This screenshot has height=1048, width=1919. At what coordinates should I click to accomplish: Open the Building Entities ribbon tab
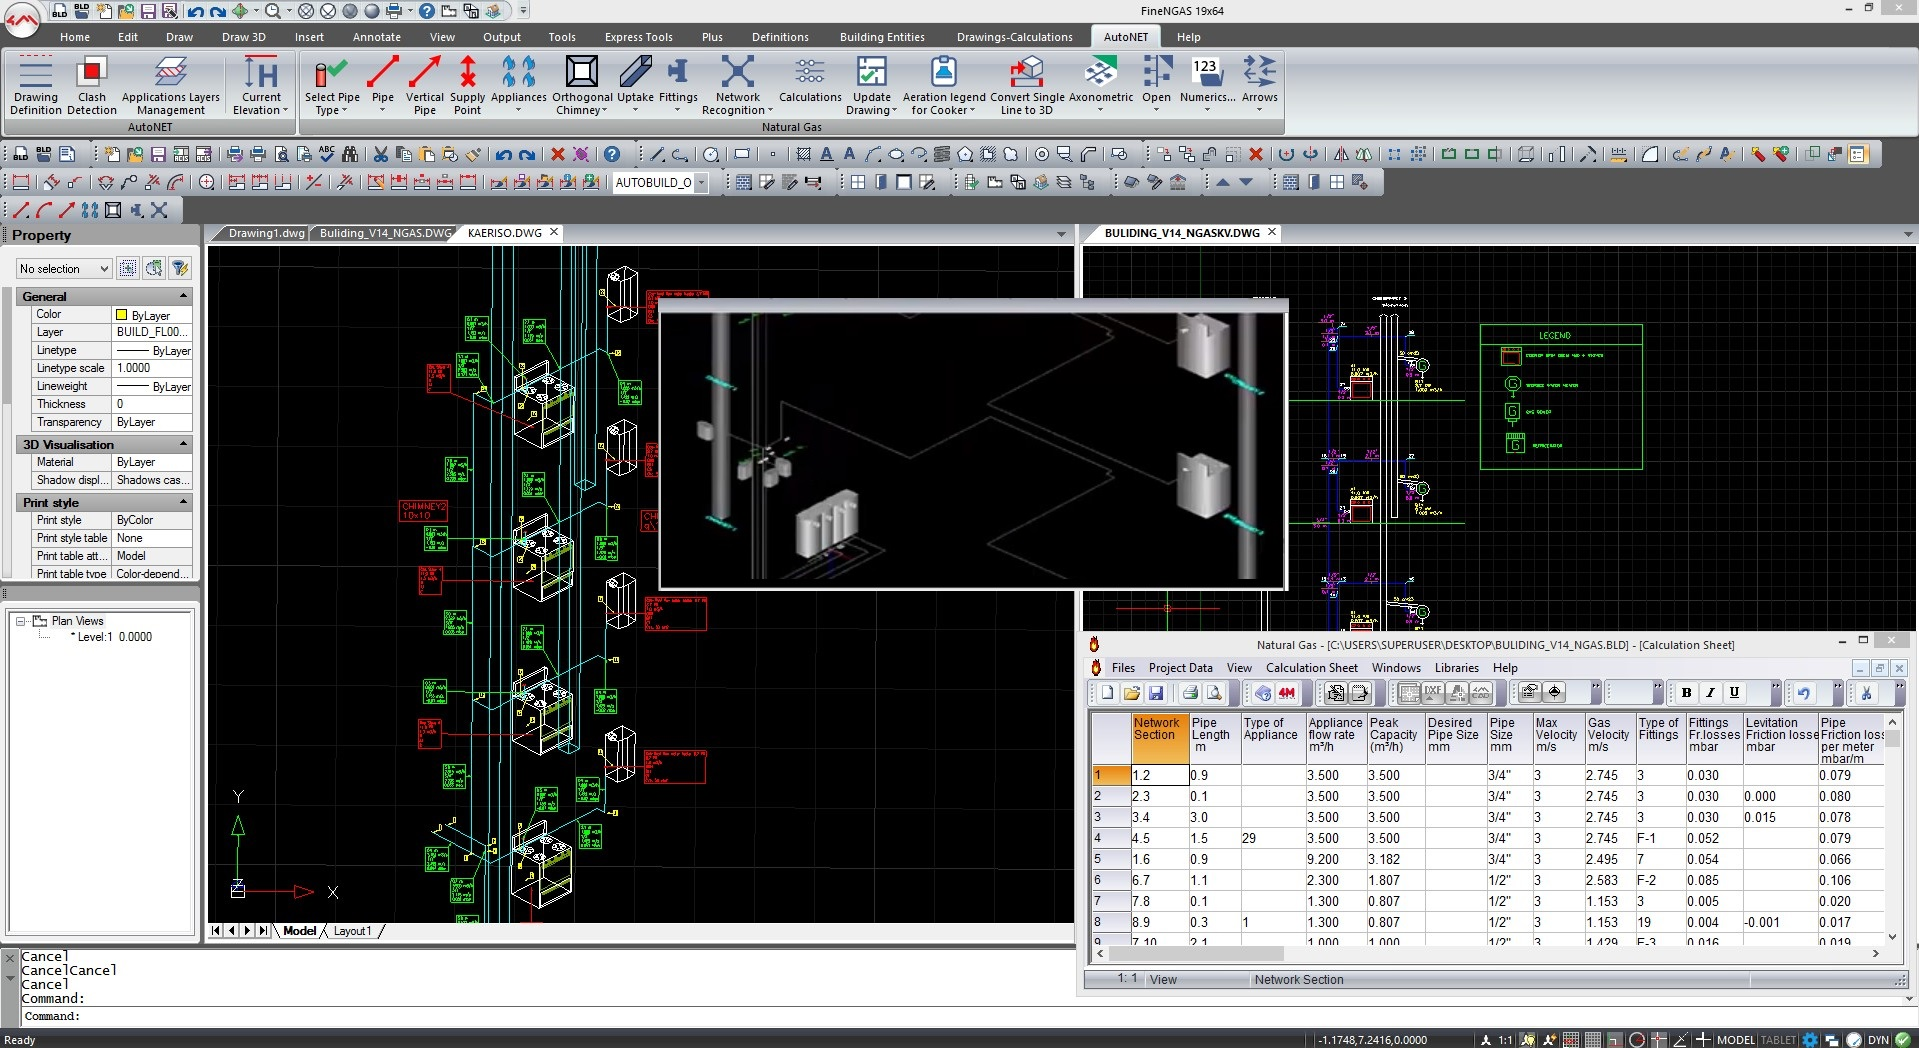pos(881,37)
